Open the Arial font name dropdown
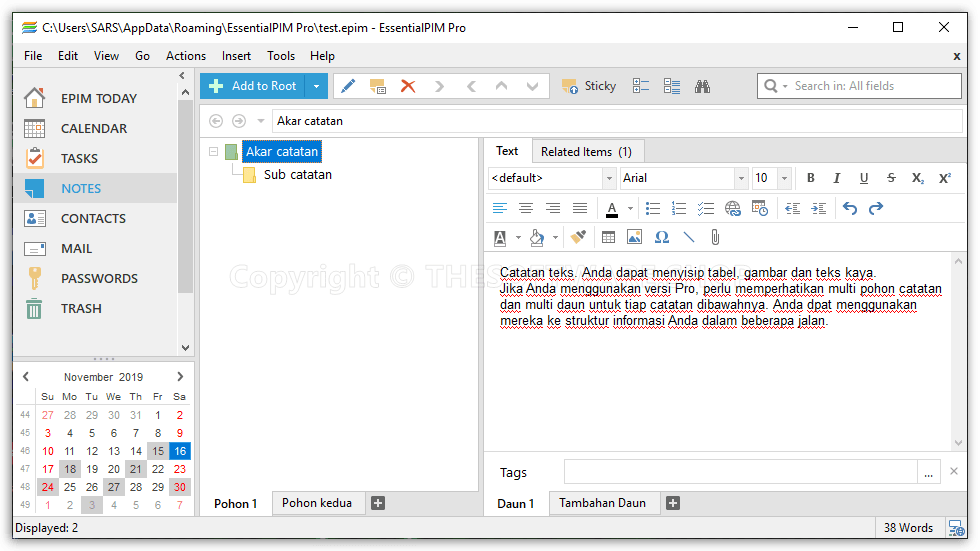Viewport: 980px width, 551px height. point(741,178)
